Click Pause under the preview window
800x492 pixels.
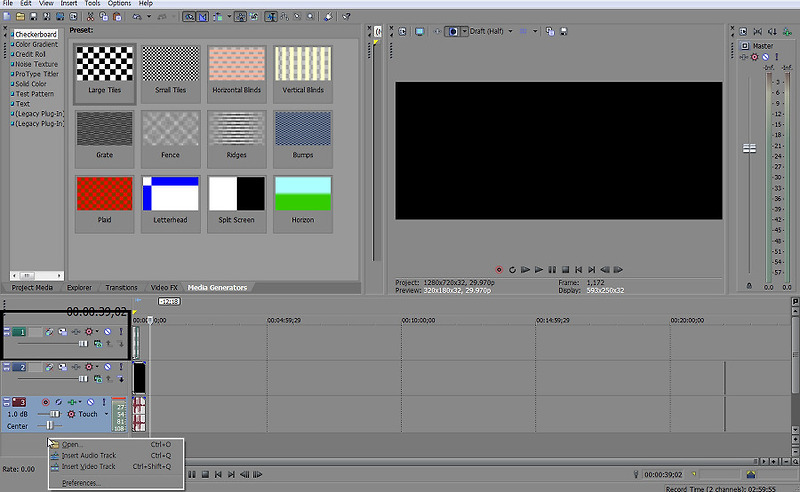(x=552, y=269)
